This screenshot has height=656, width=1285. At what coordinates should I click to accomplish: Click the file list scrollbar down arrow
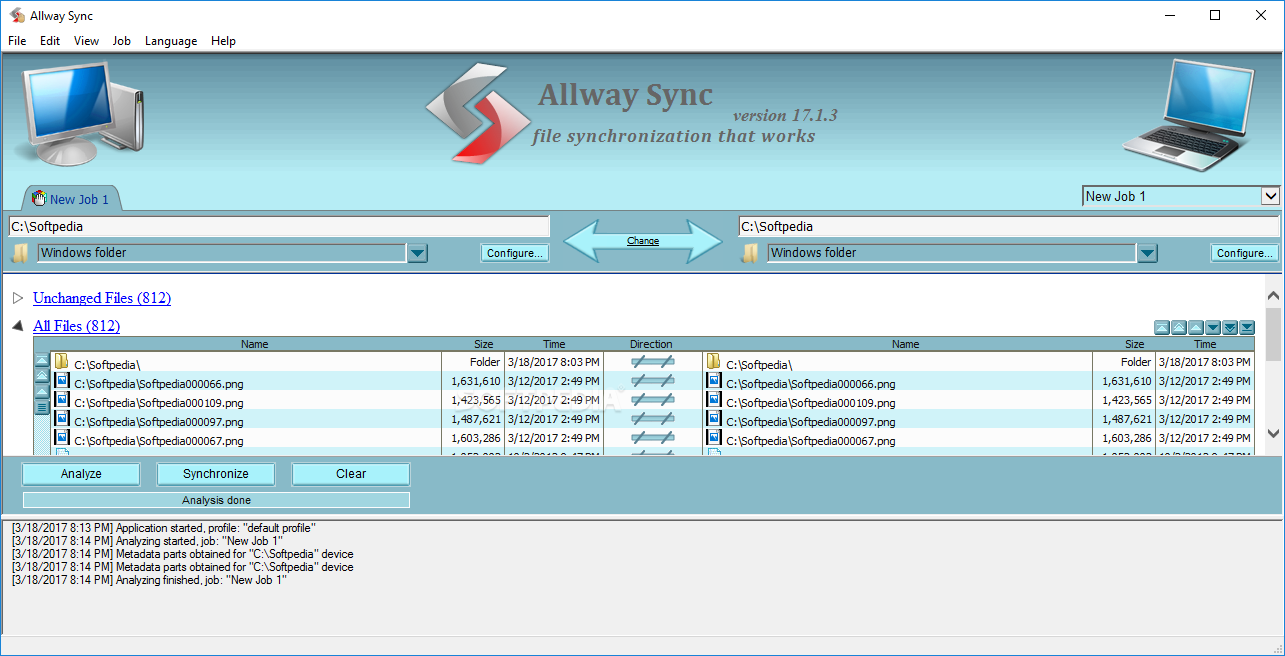(x=1273, y=433)
